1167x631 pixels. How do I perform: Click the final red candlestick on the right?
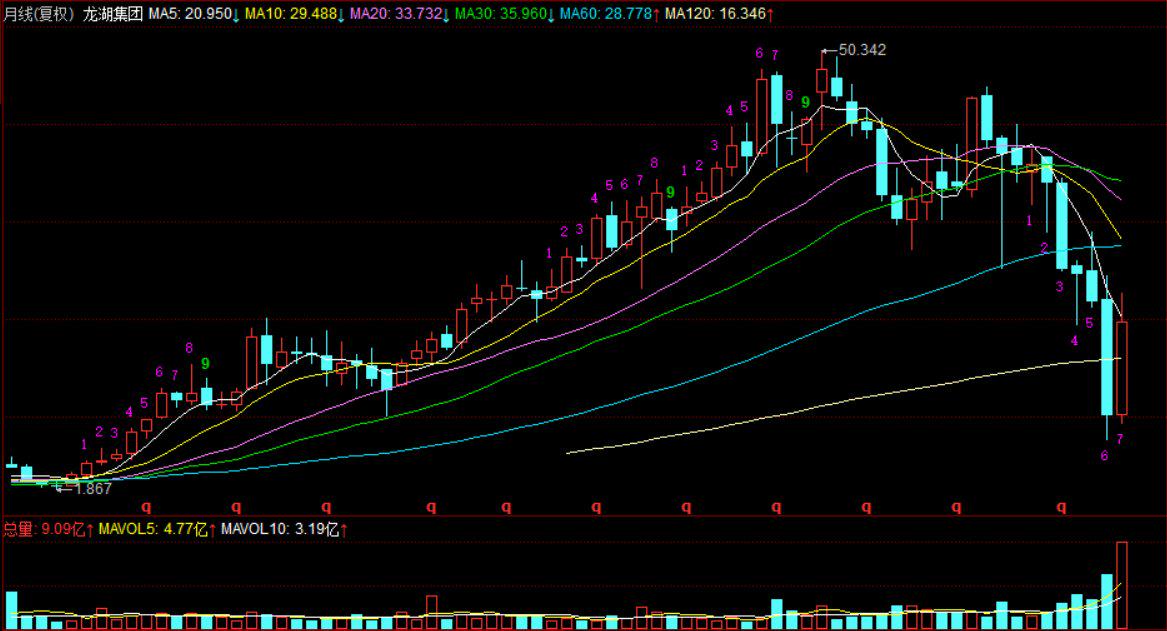pos(1122,367)
